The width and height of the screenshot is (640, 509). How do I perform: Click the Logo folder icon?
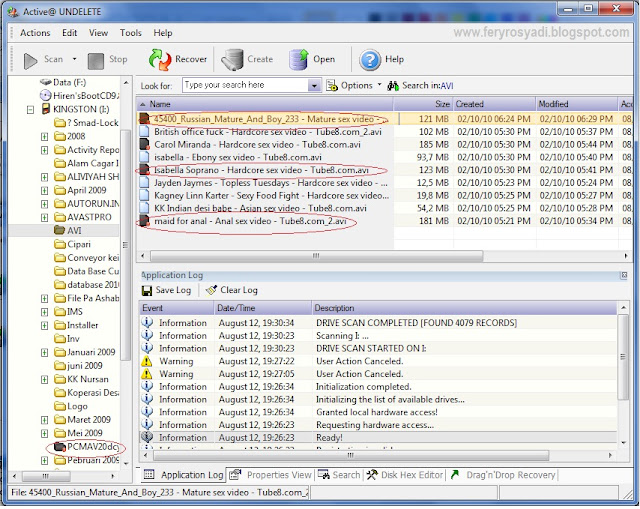coord(60,406)
